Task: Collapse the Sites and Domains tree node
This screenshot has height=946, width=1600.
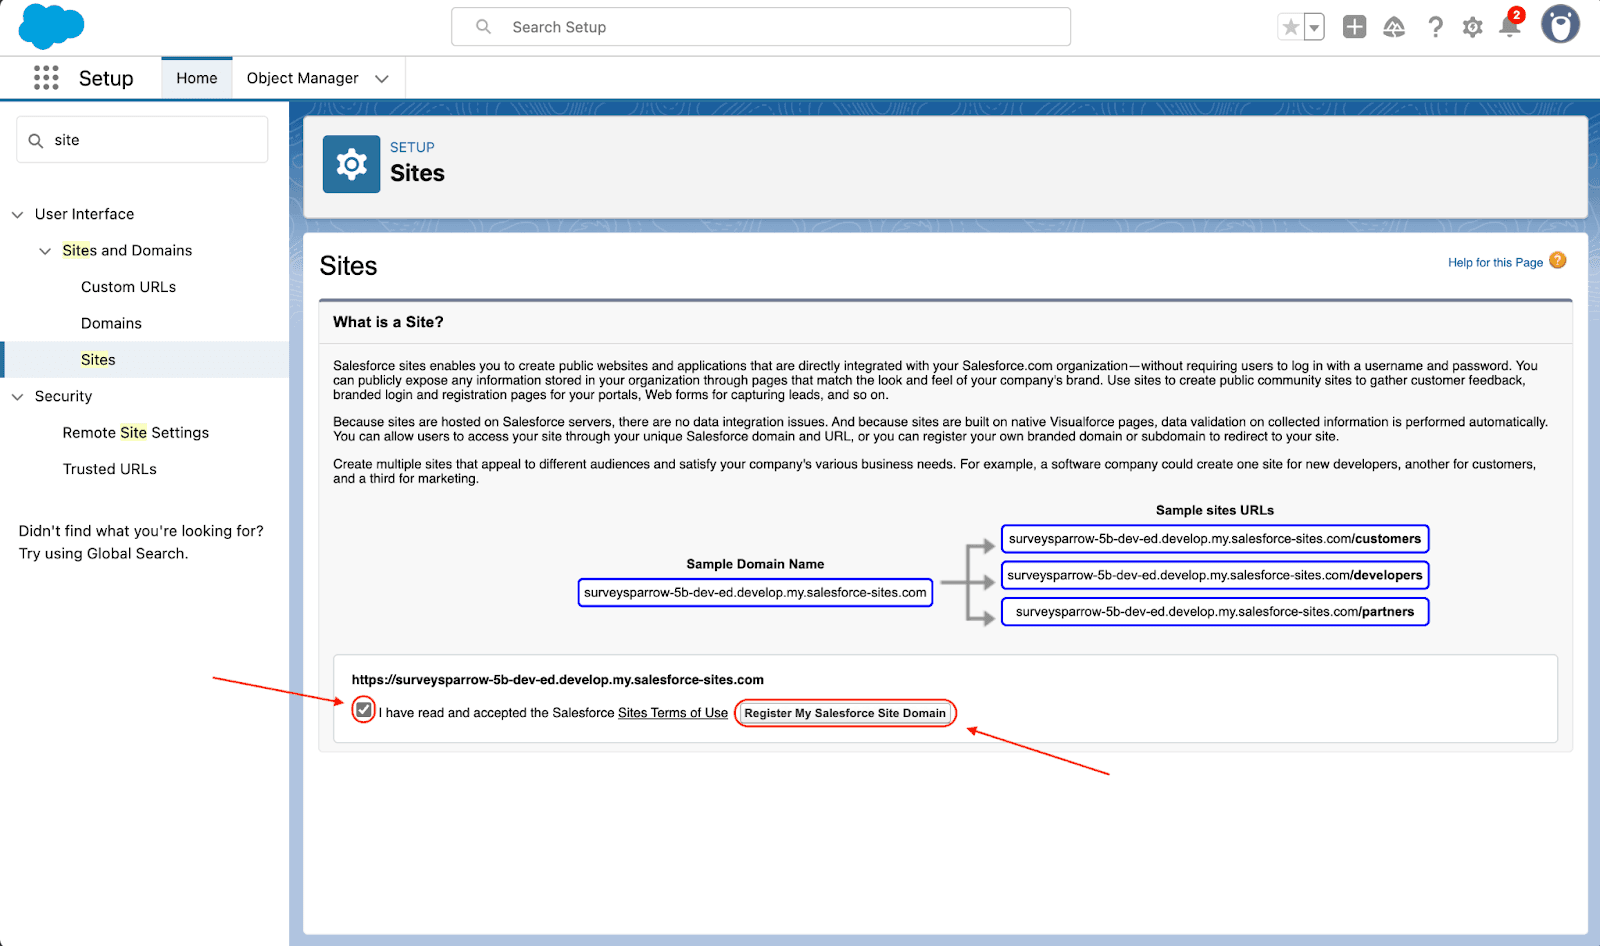Action: click(x=45, y=251)
